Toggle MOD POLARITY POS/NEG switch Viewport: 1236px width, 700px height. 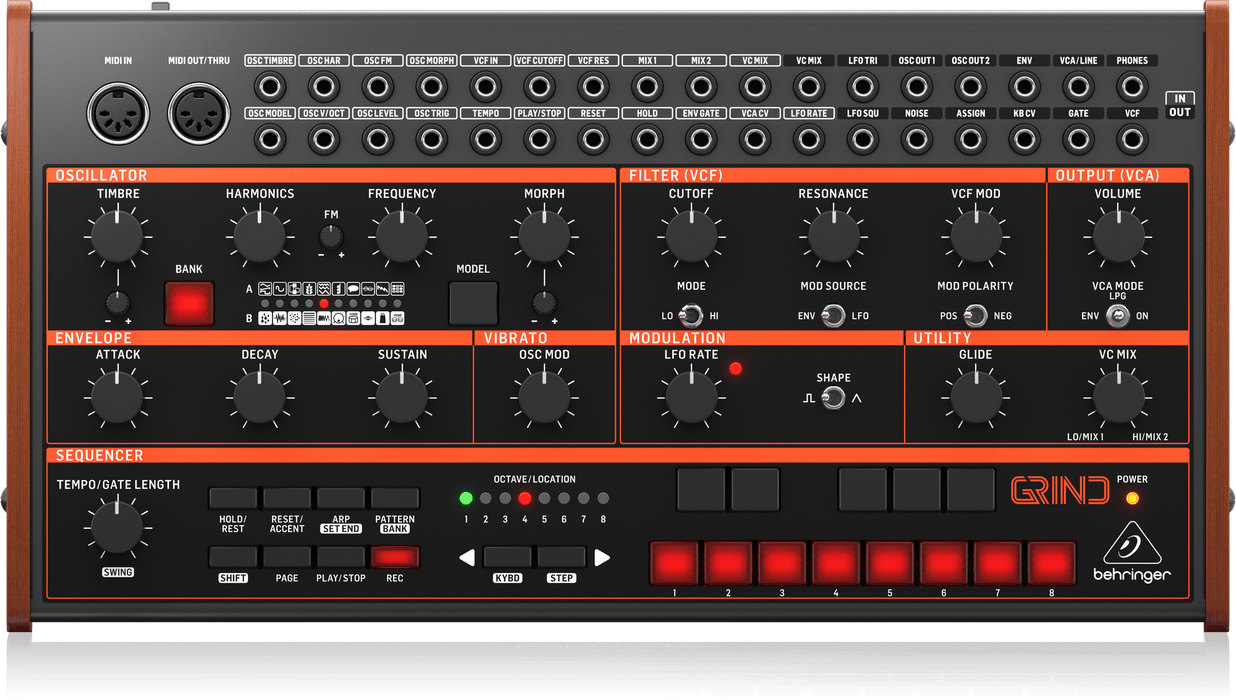(x=975, y=316)
